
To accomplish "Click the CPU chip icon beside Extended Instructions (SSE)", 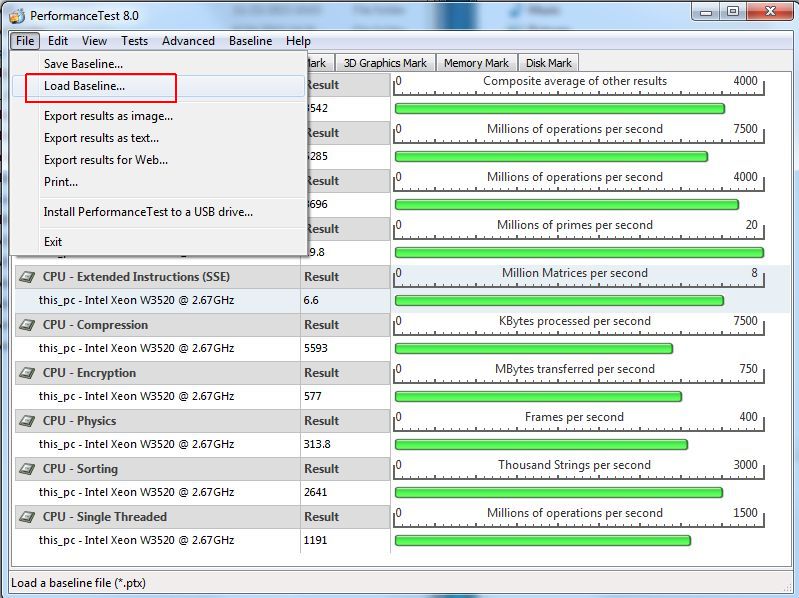I will 27,277.
